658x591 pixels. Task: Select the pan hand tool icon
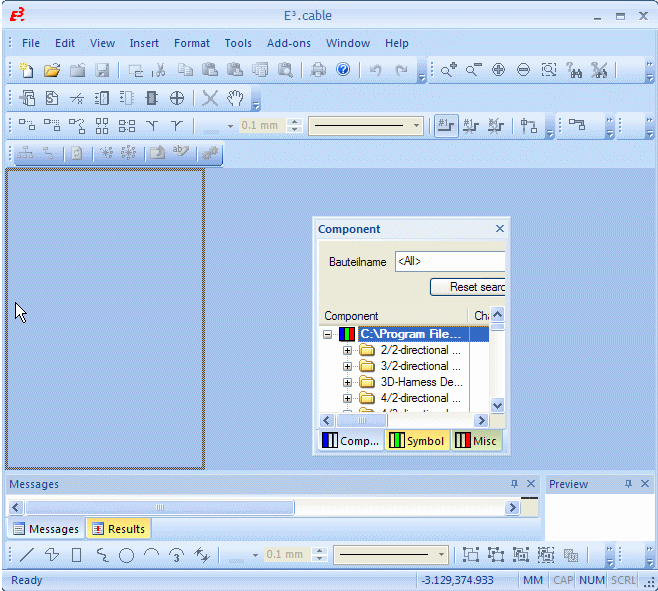click(x=235, y=98)
